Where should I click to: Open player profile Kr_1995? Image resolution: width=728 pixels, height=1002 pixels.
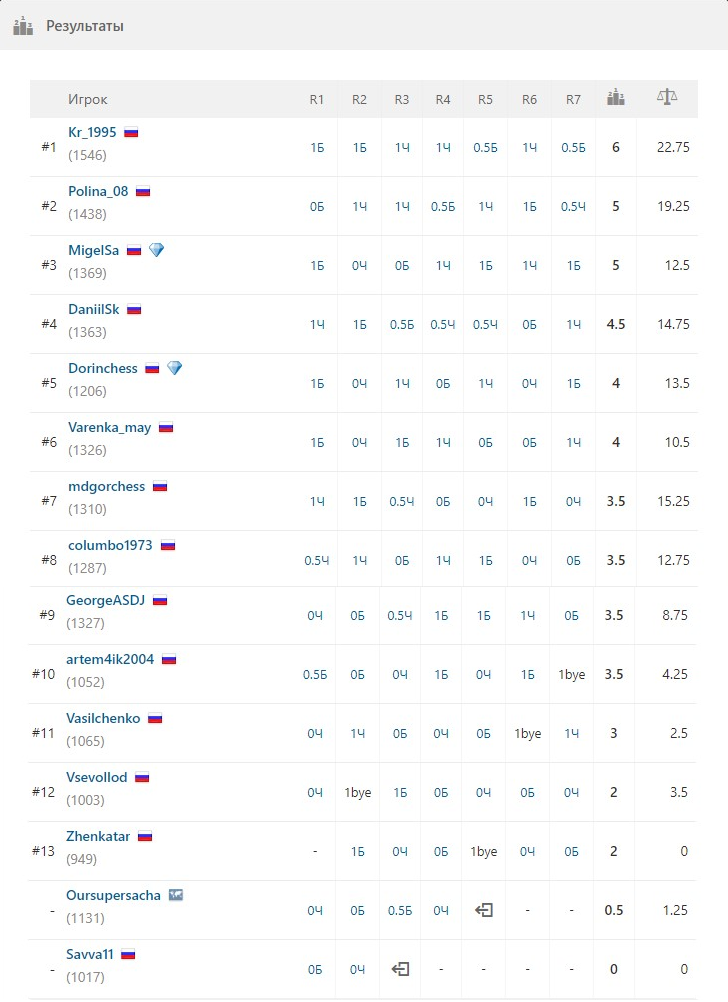[x=92, y=132]
